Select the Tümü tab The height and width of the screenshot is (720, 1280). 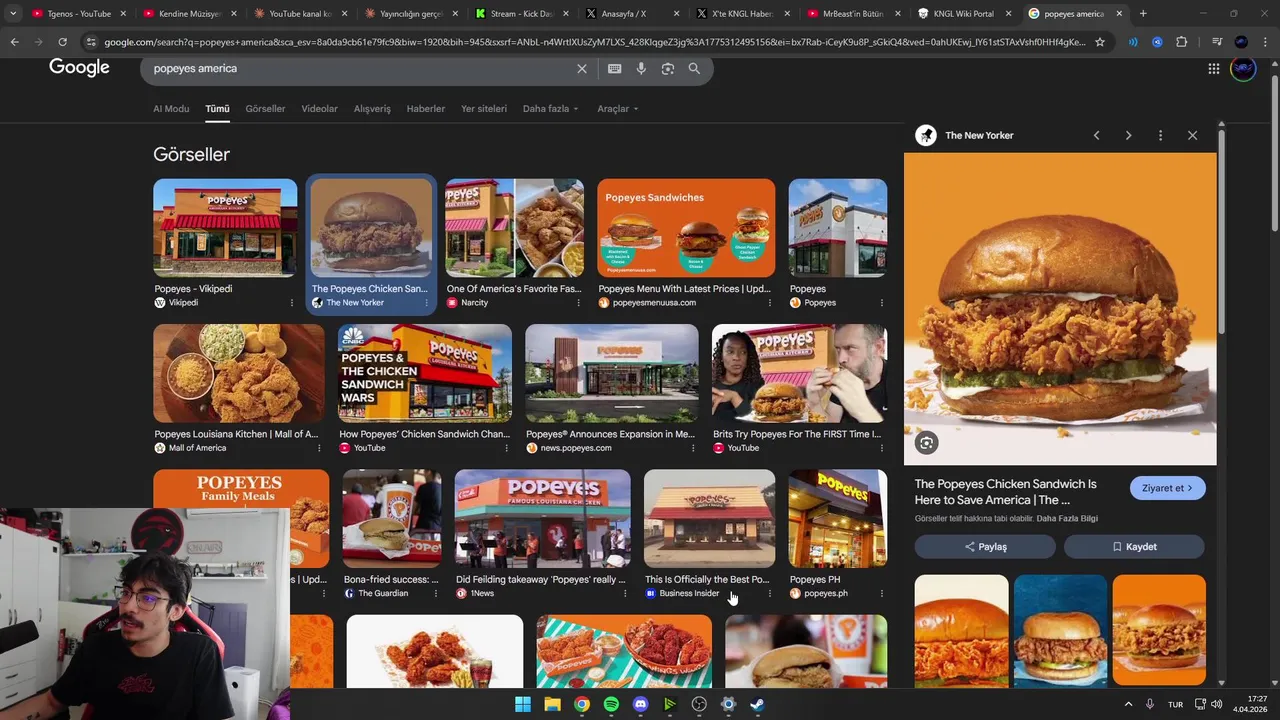tap(217, 109)
